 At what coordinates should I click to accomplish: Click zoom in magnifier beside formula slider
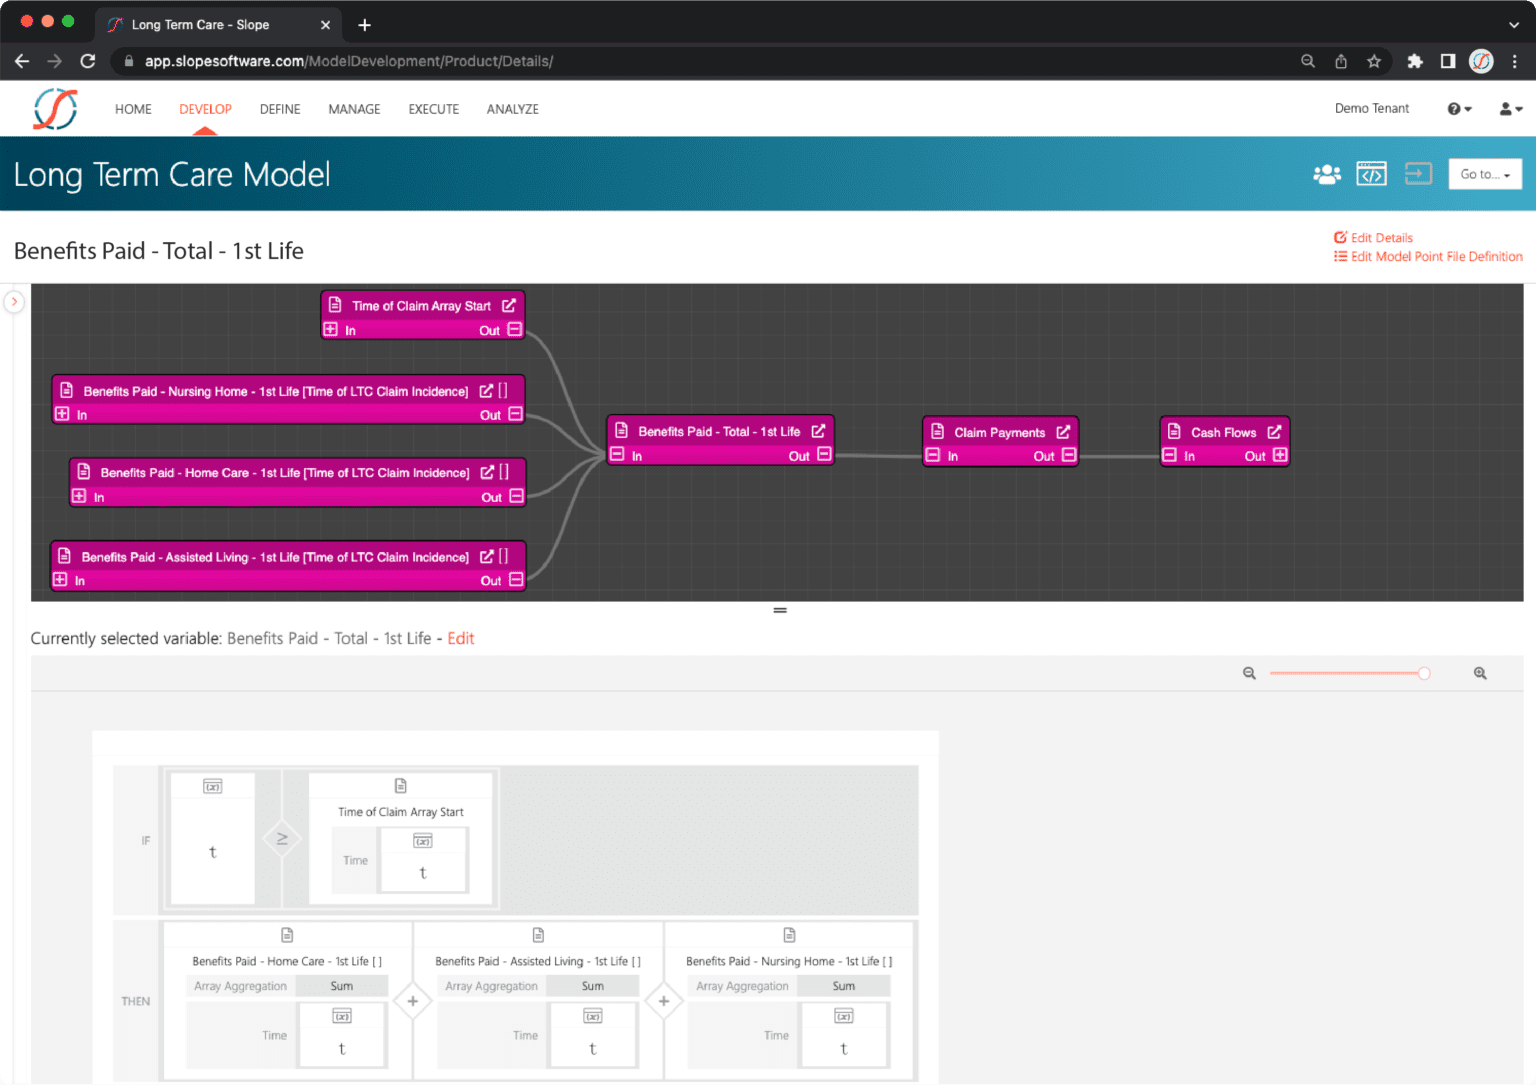point(1480,674)
